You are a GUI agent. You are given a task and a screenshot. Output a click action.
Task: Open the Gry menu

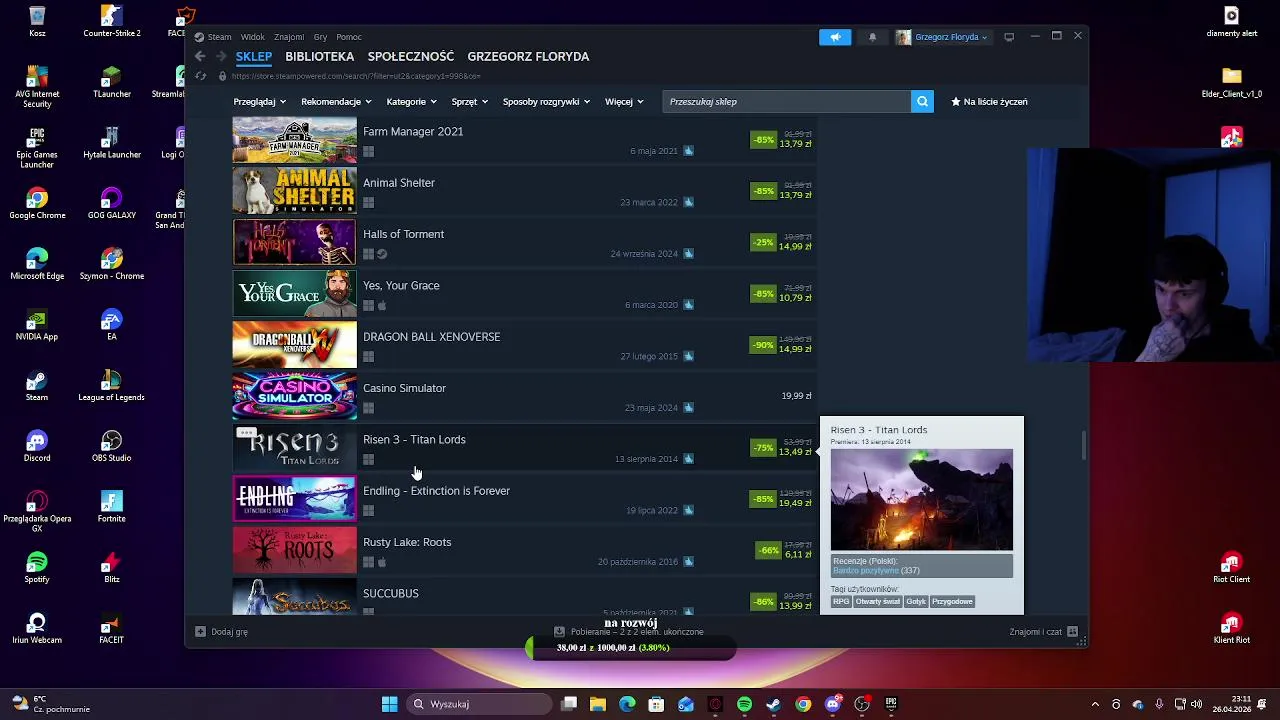pos(320,37)
